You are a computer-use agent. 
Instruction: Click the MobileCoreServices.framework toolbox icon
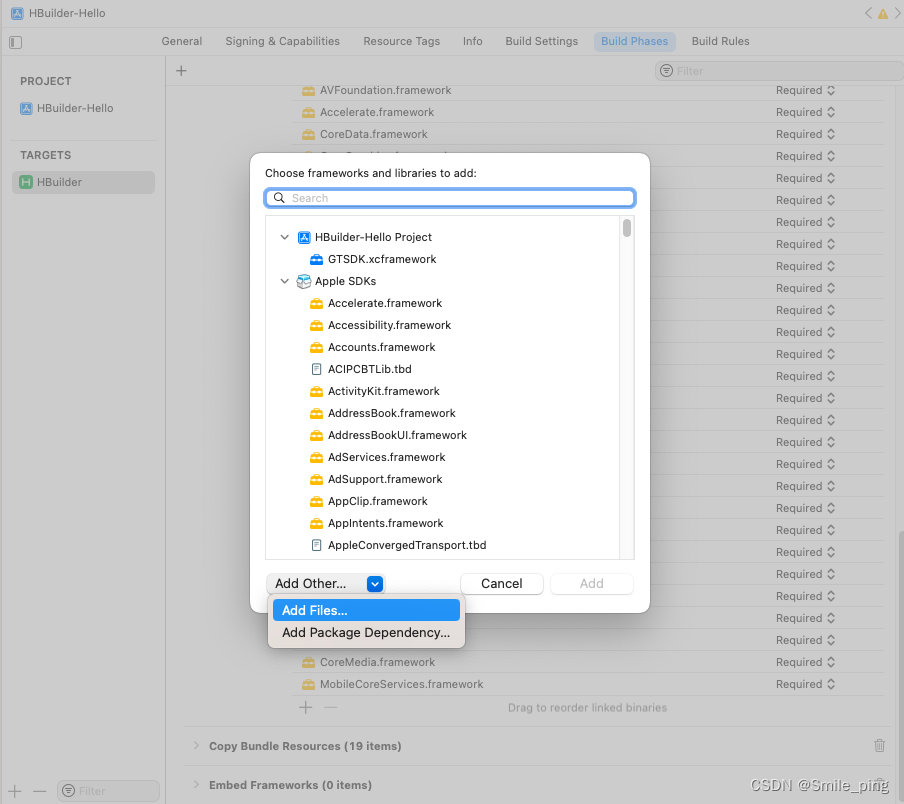point(308,684)
